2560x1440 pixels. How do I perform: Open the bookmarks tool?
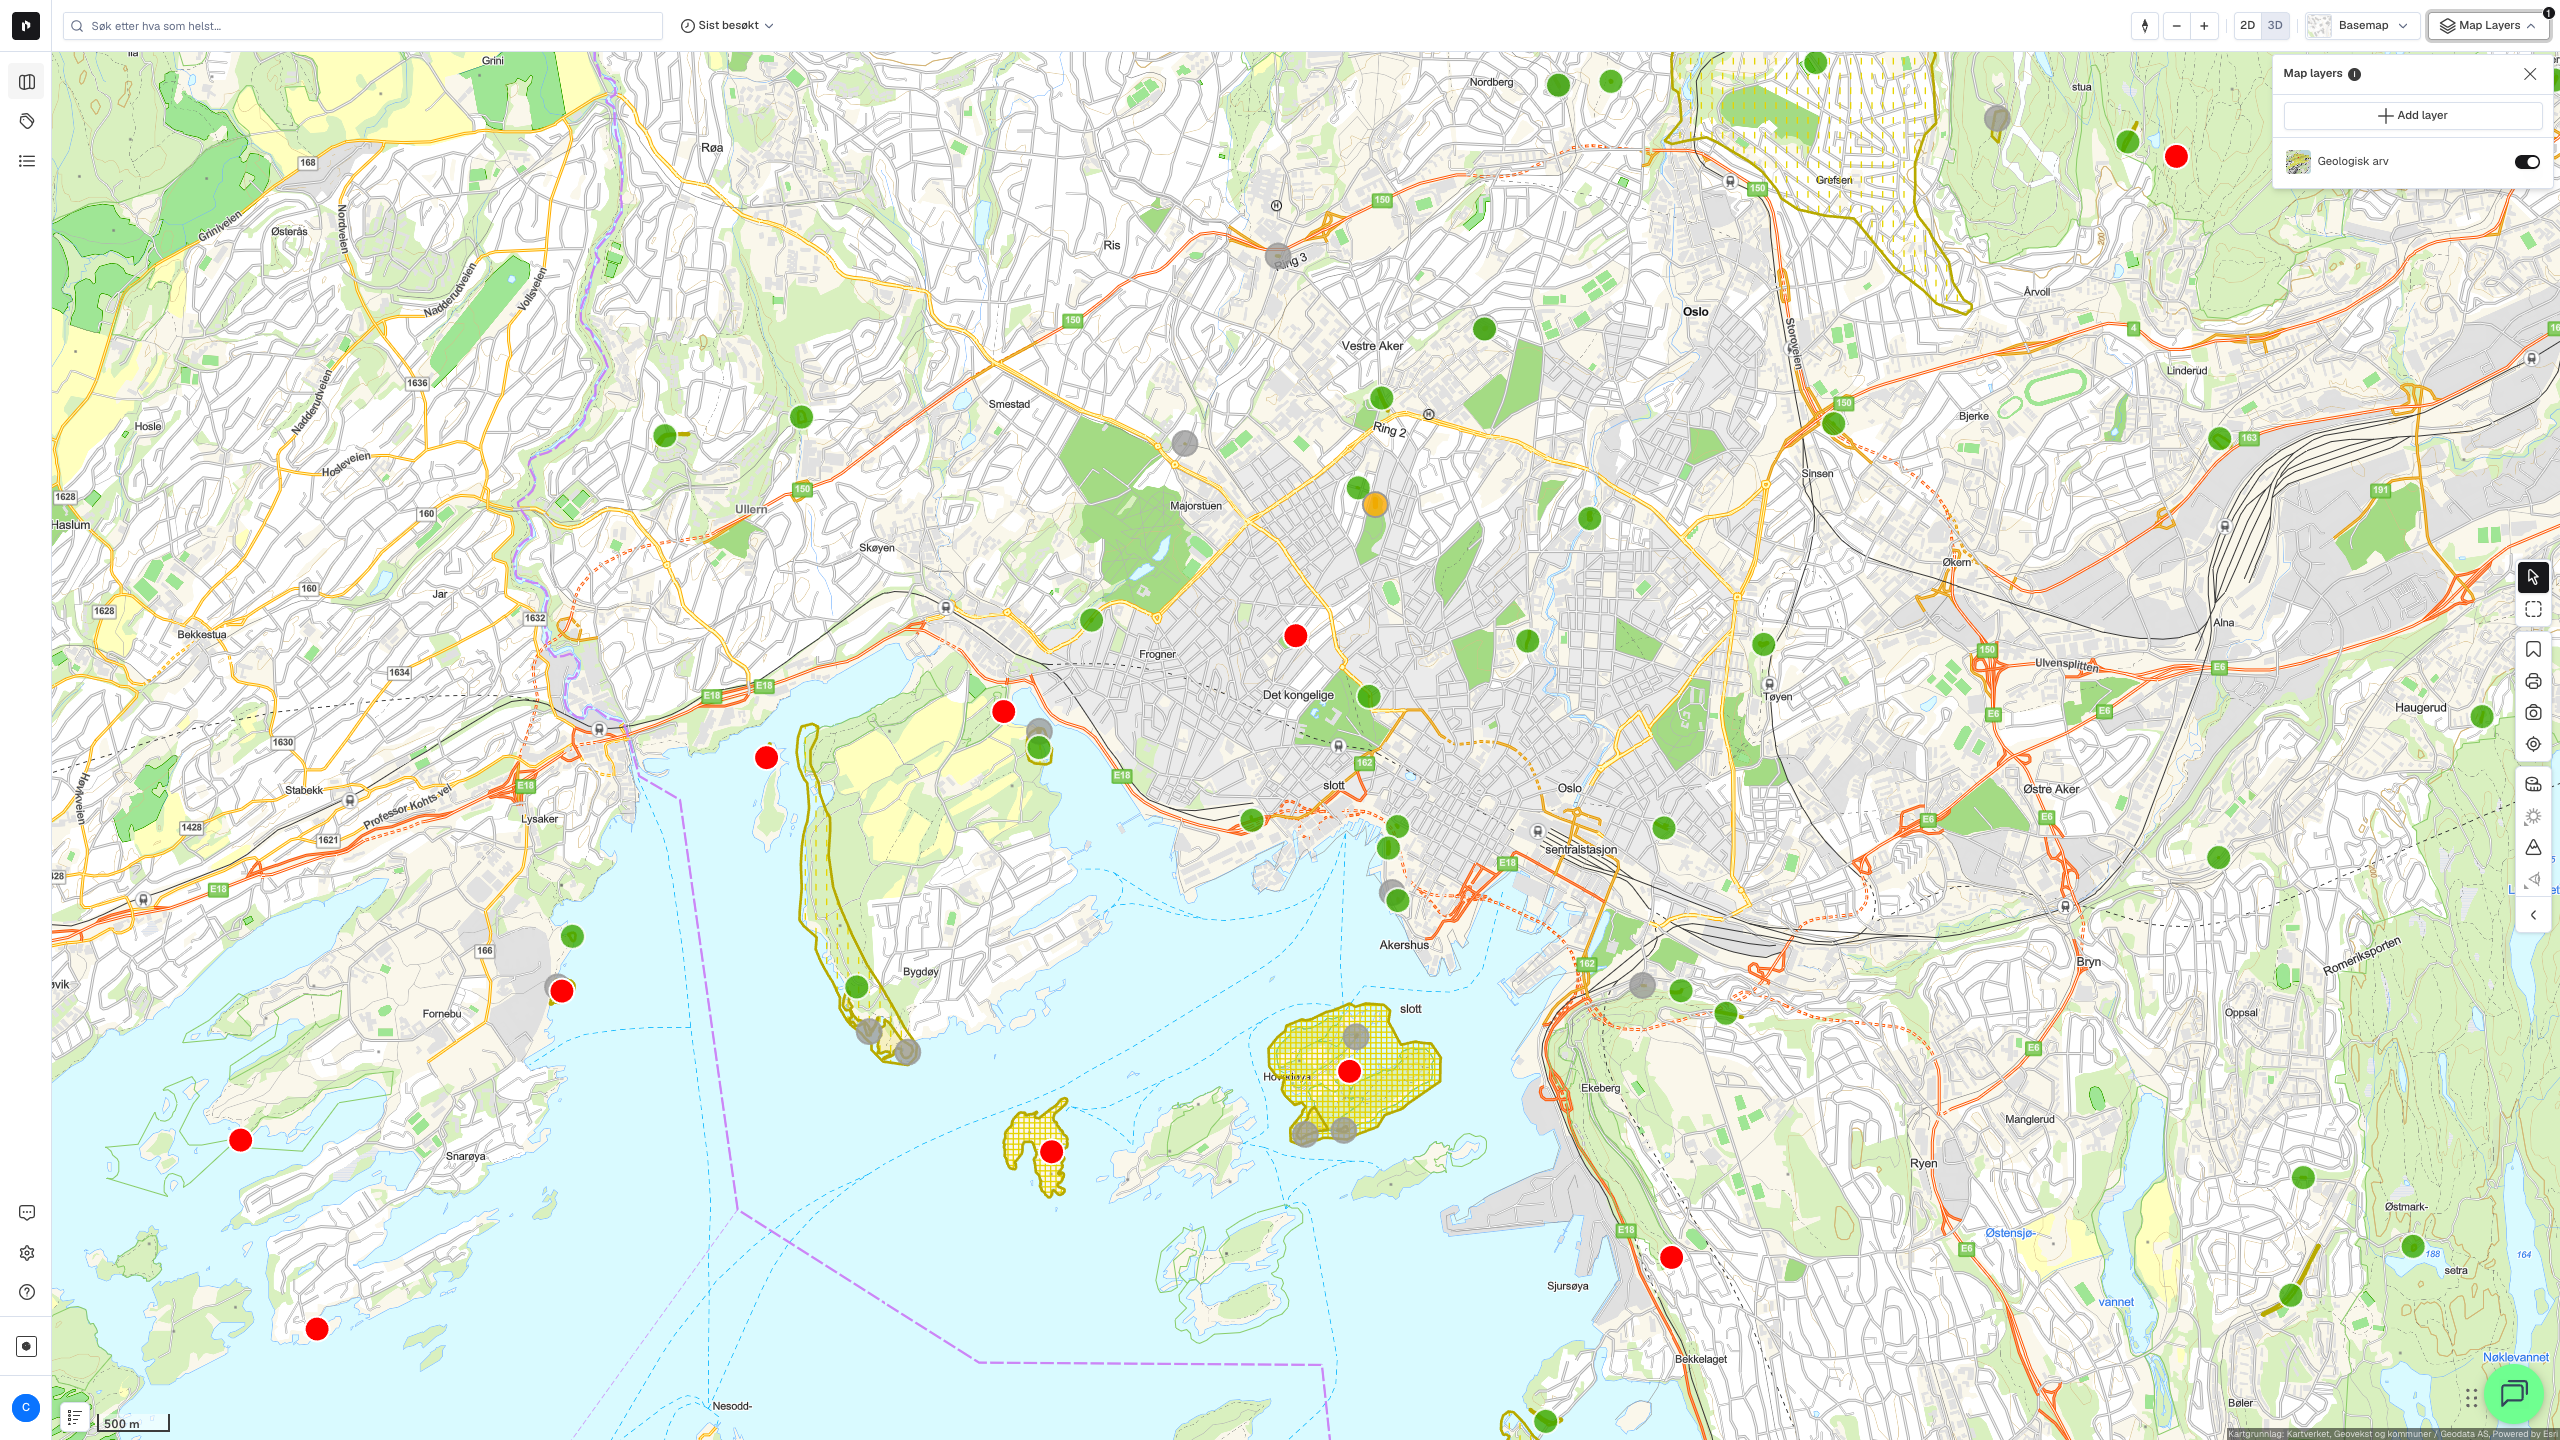(x=2533, y=650)
